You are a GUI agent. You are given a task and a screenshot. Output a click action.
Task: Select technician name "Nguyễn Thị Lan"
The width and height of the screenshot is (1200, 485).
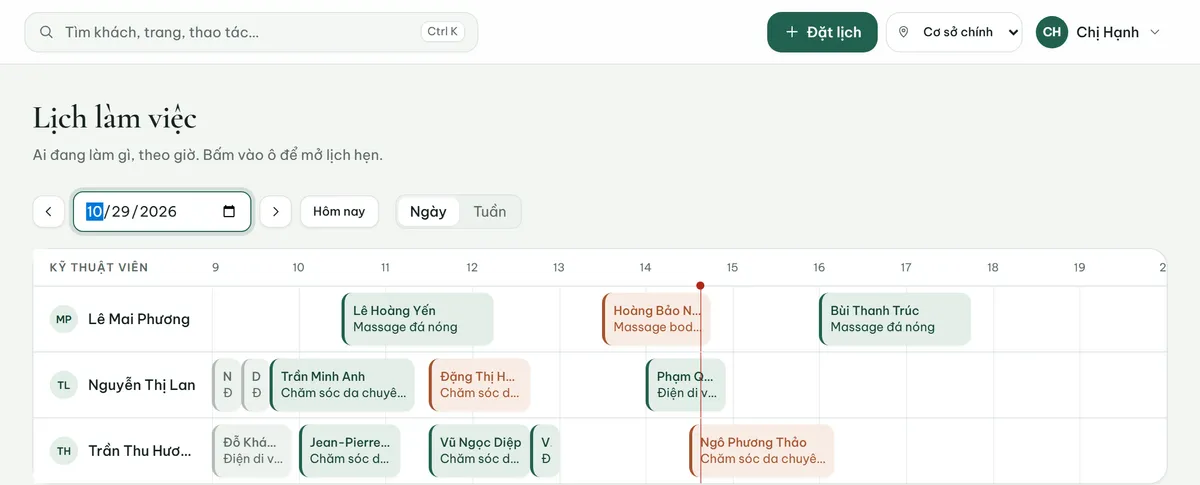coord(142,385)
